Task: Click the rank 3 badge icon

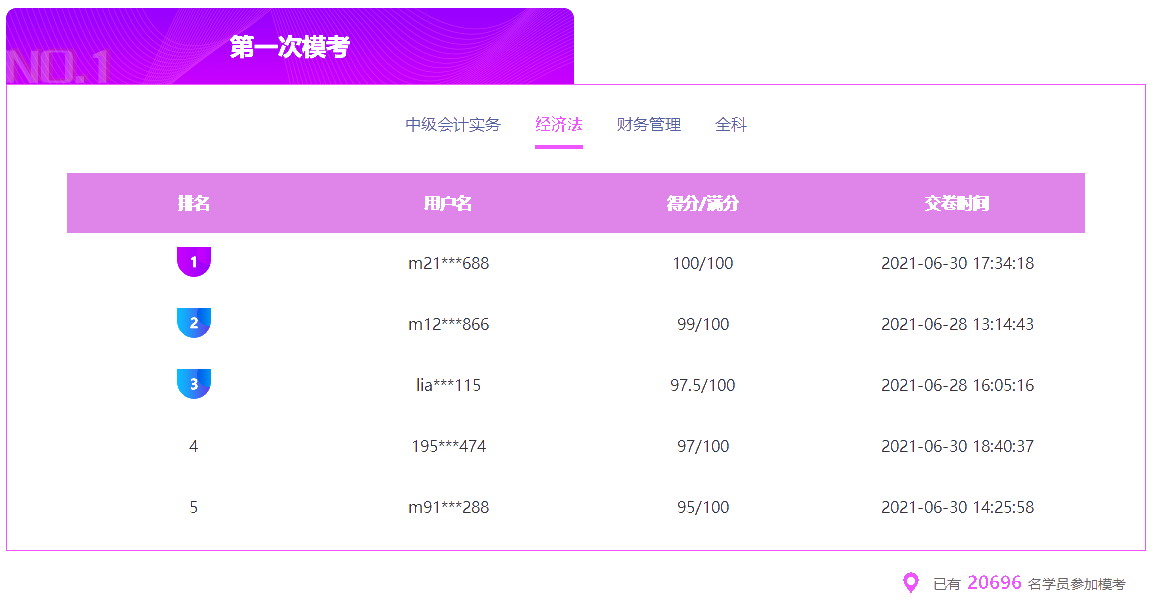Action: pos(194,384)
